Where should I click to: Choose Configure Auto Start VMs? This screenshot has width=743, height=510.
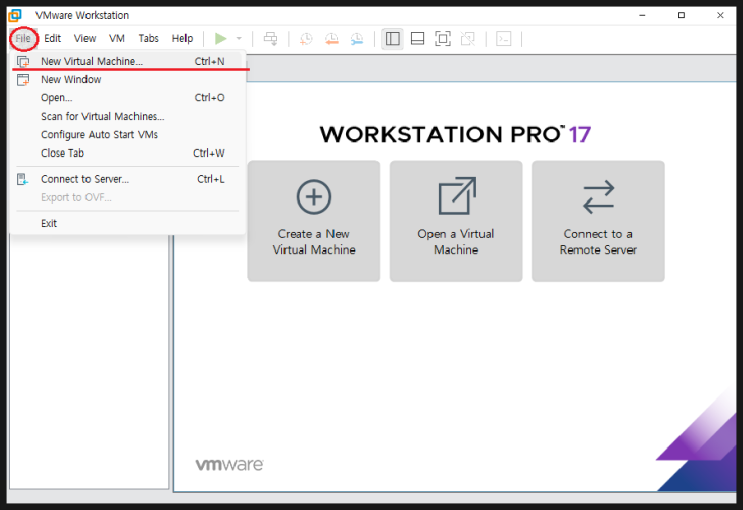(127, 135)
